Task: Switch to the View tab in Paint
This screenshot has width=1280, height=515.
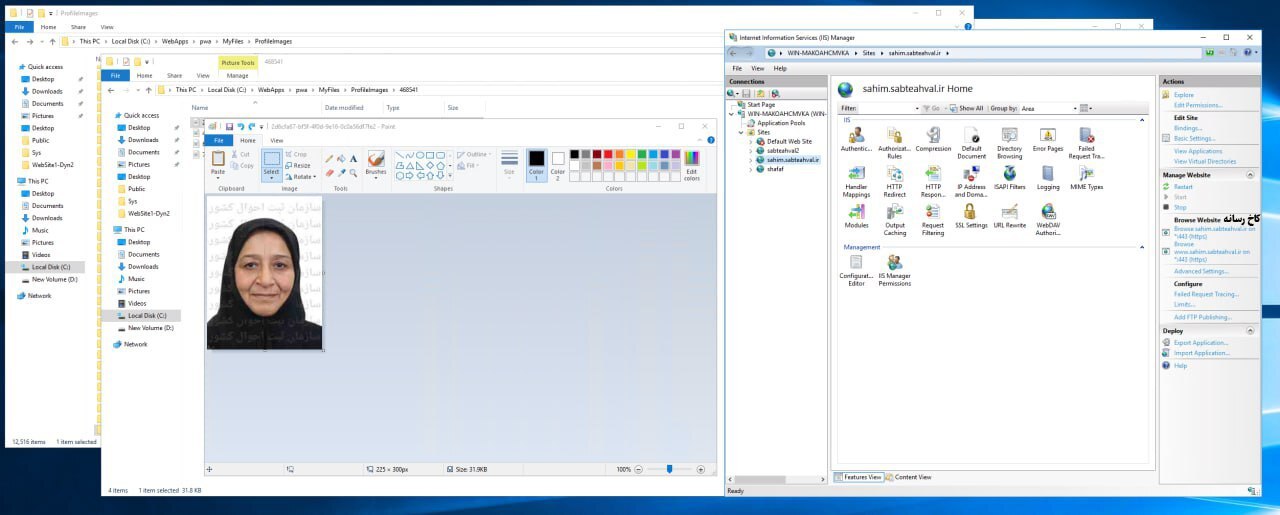Action: [277, 140]
